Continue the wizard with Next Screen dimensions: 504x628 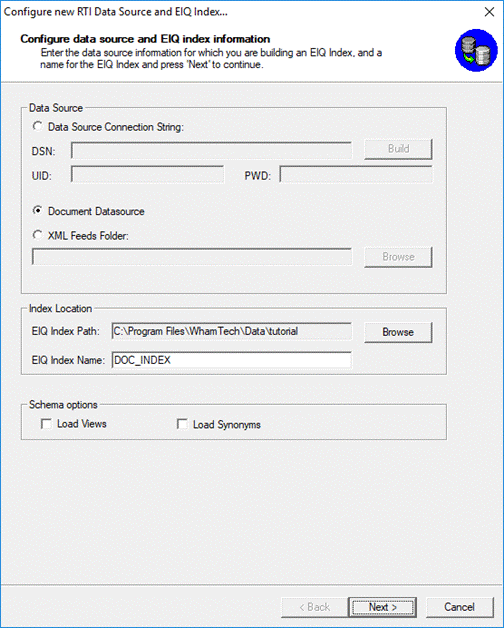[x=383, y=607]
